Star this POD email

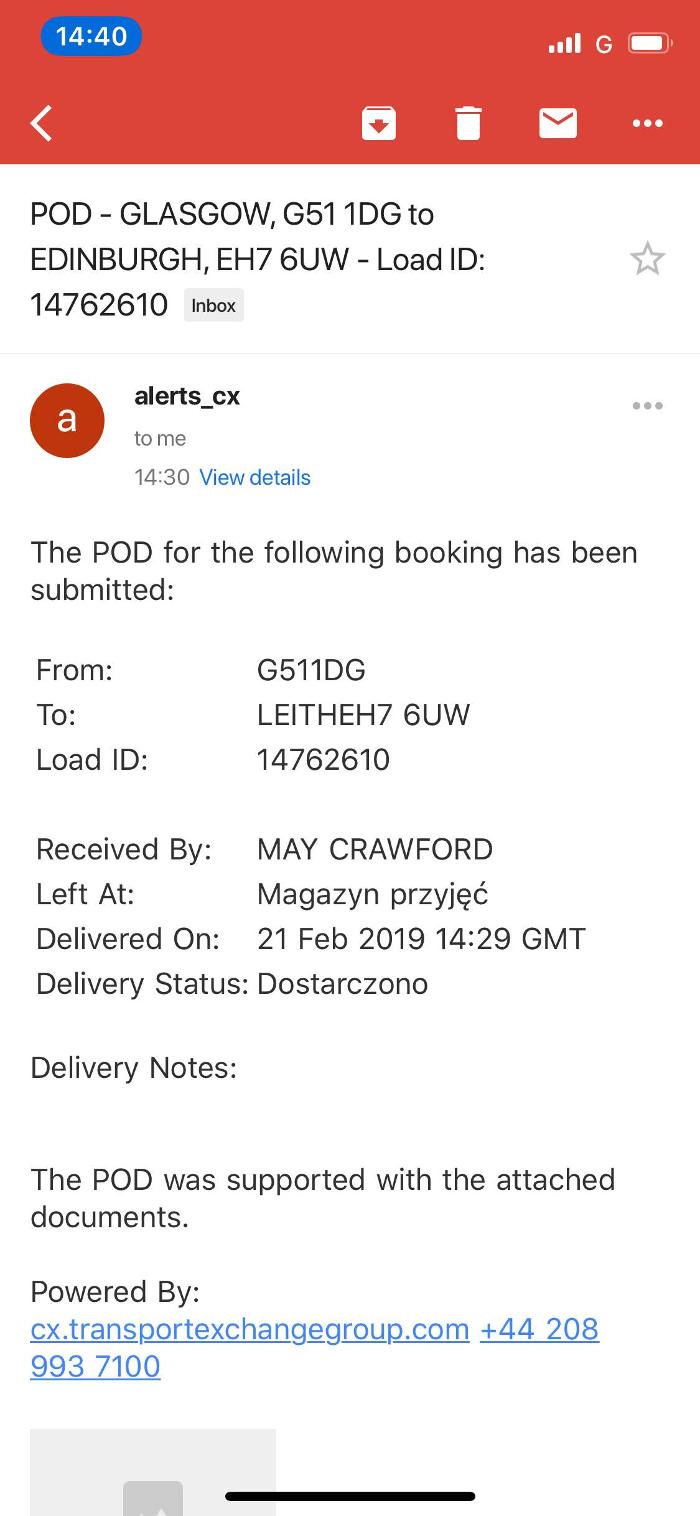[x=647, y=259]
